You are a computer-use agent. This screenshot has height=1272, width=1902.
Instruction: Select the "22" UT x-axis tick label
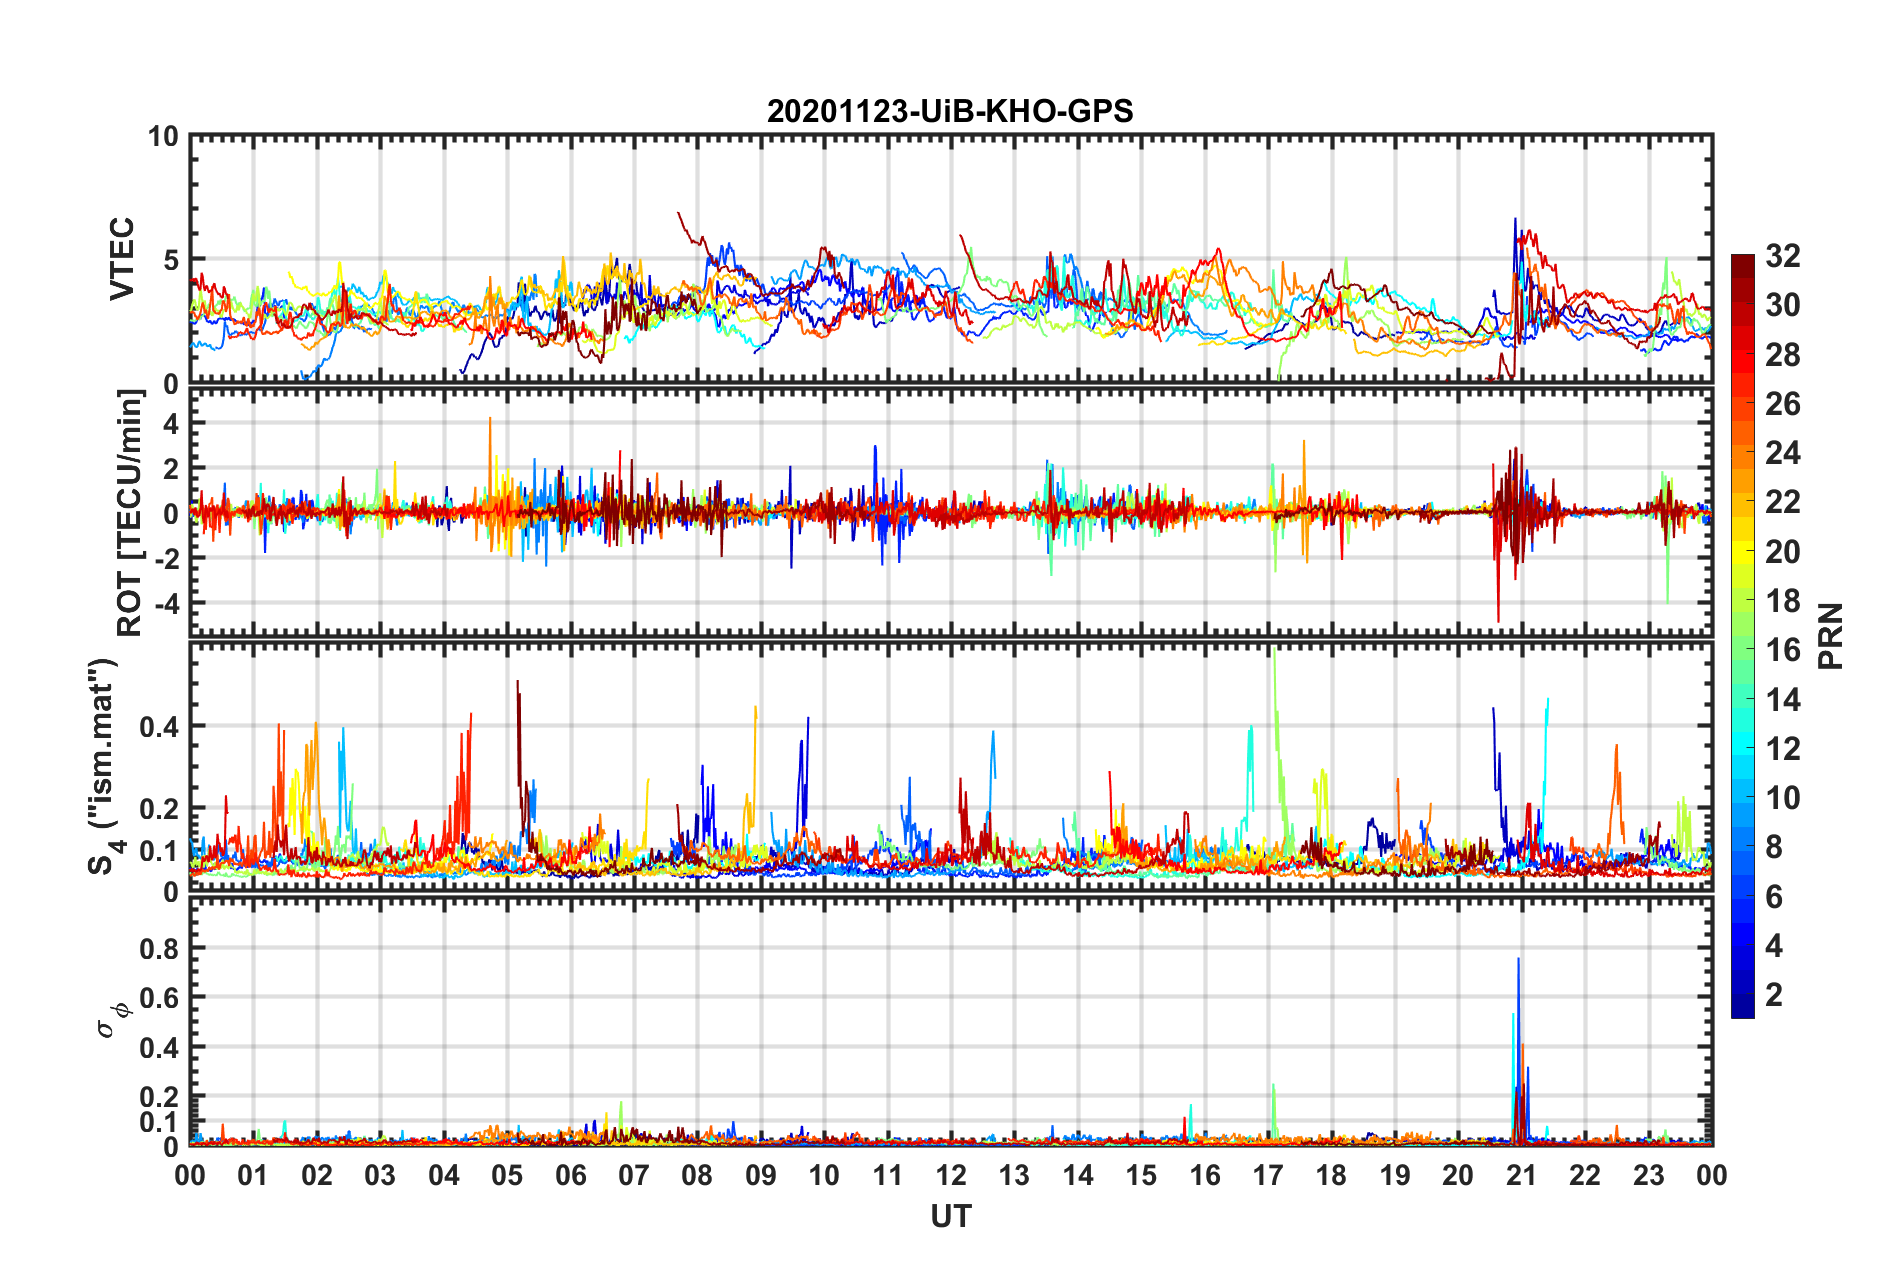1585,1175
